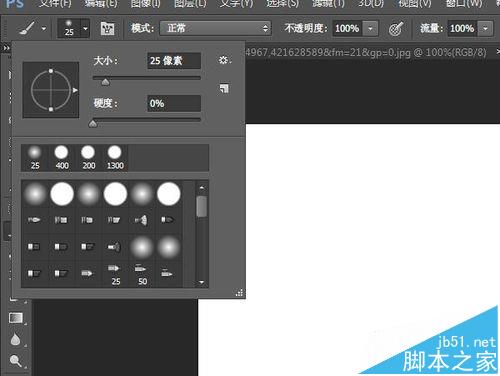Create new preset from this brush icon

point(224,88)
